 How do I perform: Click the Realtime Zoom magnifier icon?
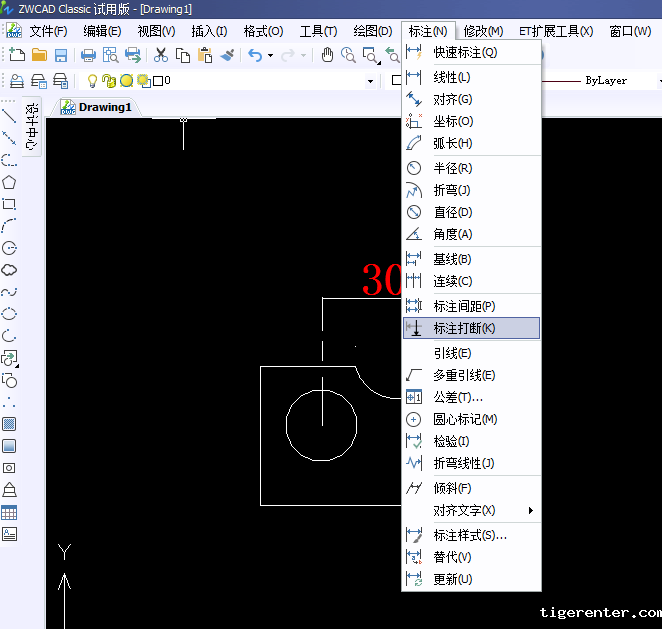[x=348, y=55]
